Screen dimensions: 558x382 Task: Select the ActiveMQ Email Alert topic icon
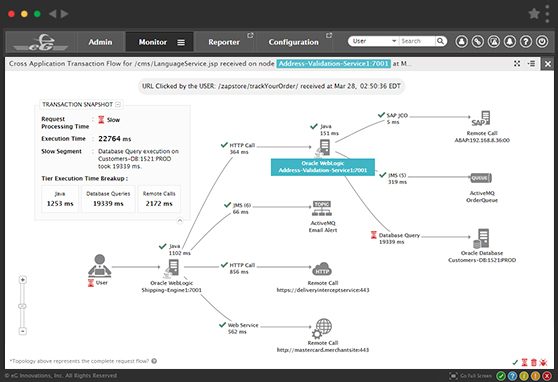coord(322,209)
